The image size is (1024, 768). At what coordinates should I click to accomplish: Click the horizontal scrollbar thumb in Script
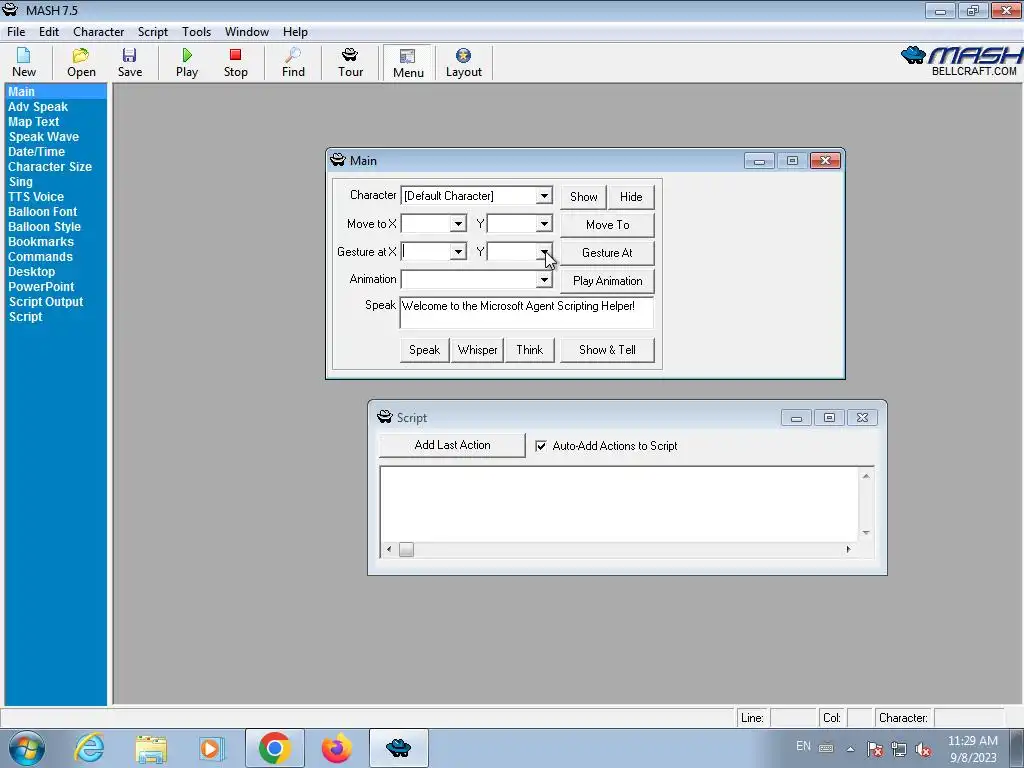[406, 550]
